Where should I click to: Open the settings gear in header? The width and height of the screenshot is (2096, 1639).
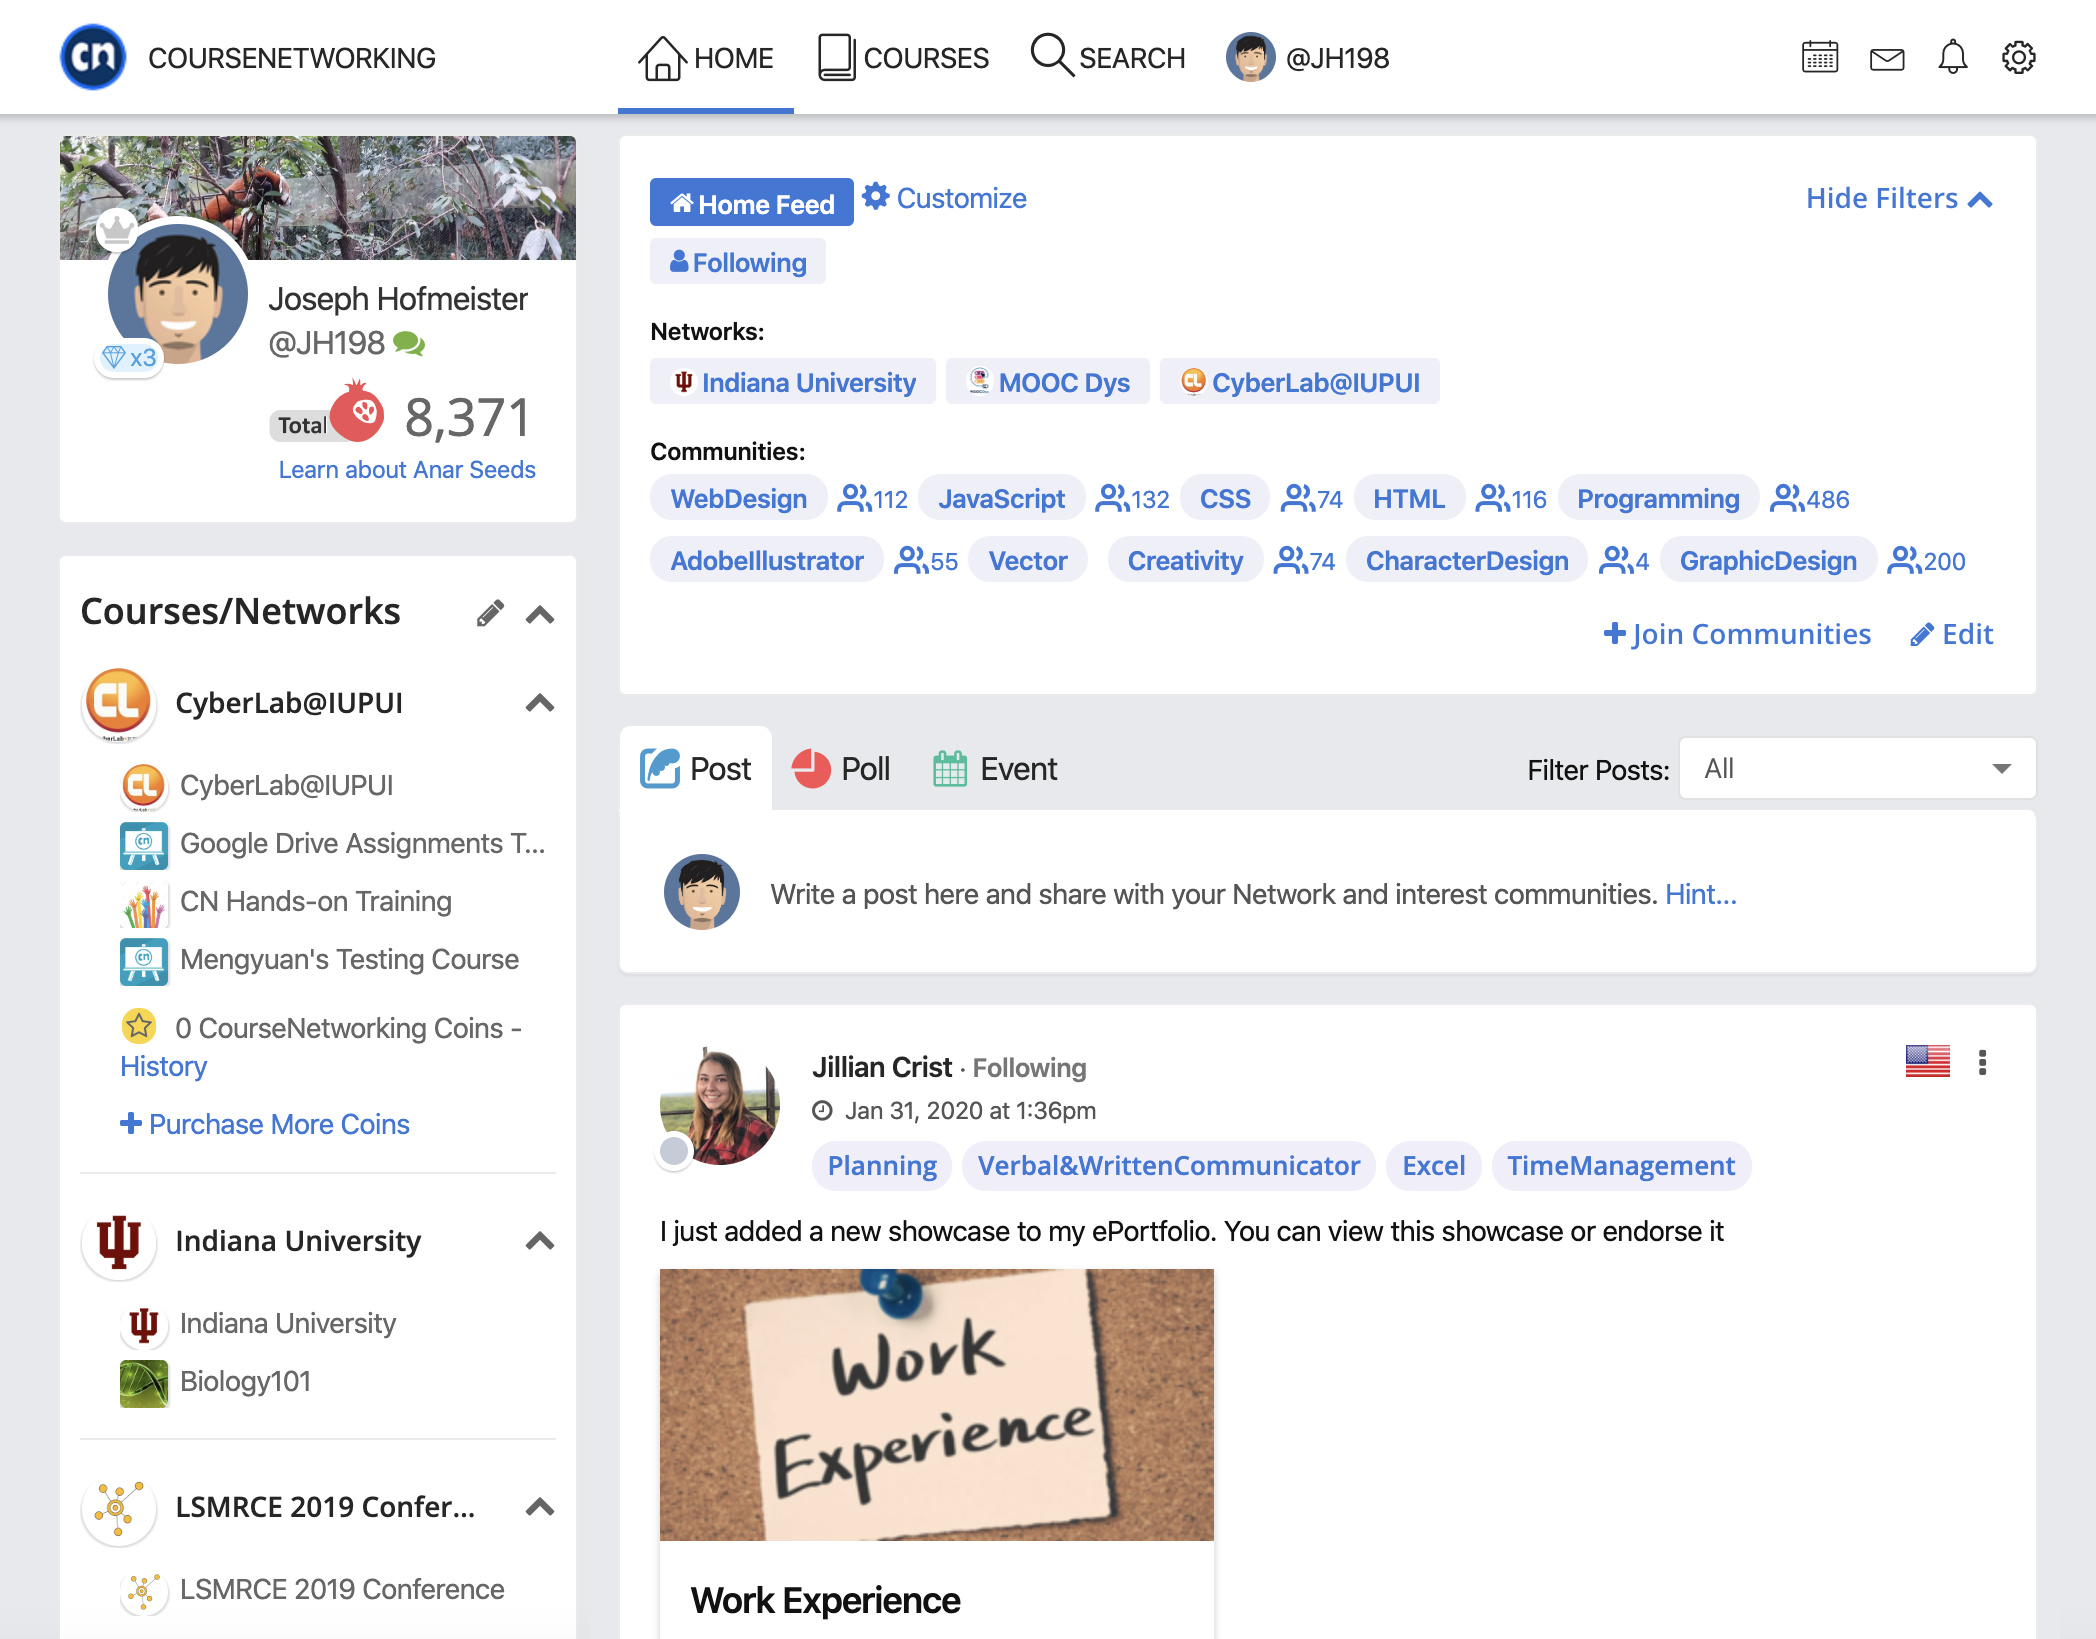point(2018,57)
